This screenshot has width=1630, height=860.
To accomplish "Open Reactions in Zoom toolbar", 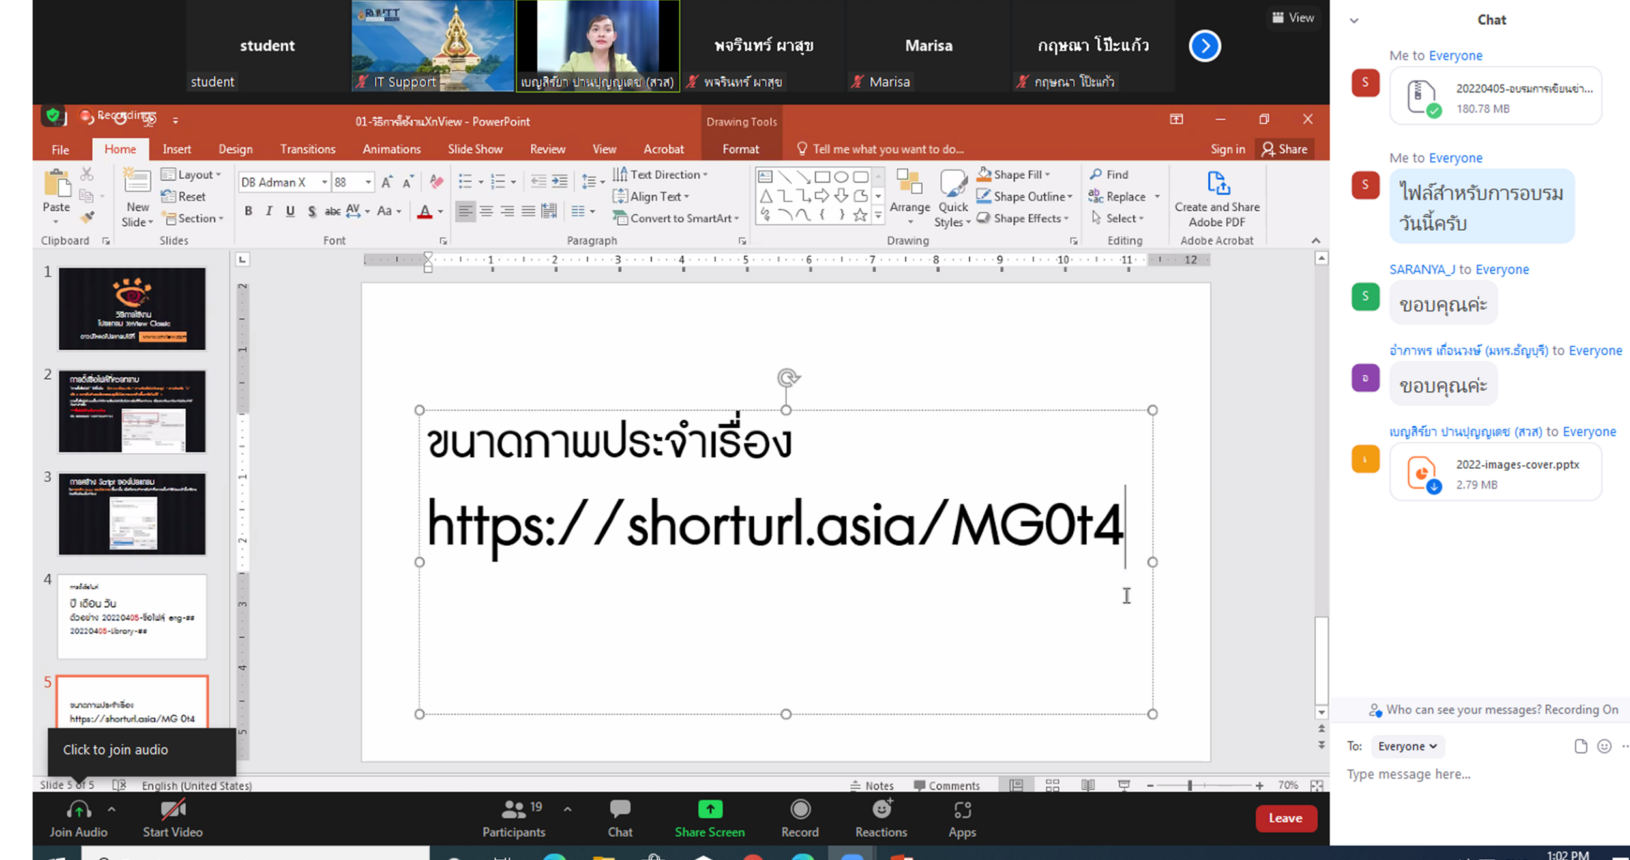I will coord(881,818).
